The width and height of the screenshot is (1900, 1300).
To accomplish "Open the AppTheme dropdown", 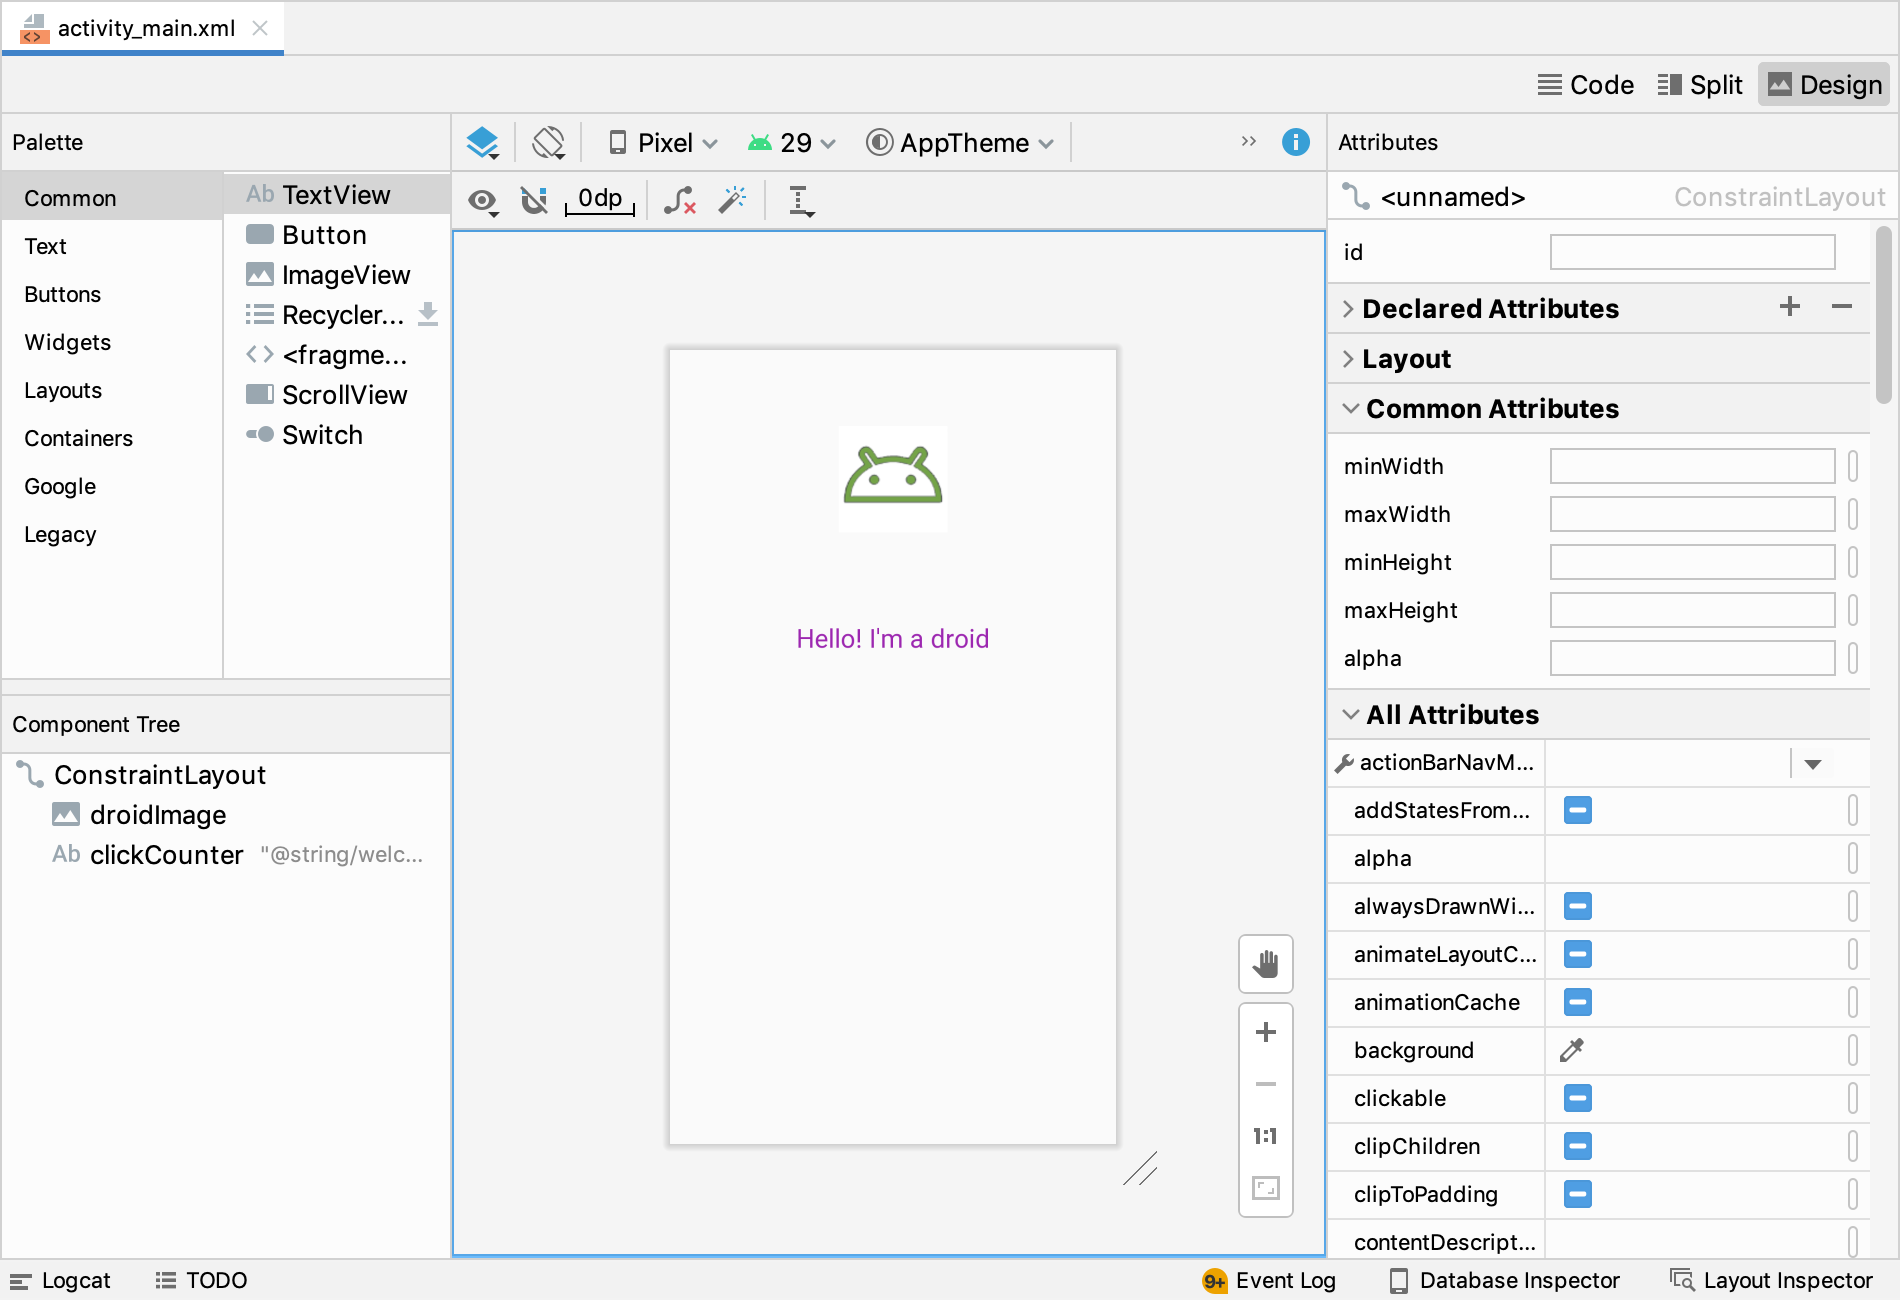I will pyautogui.click(x=960, y=143).
